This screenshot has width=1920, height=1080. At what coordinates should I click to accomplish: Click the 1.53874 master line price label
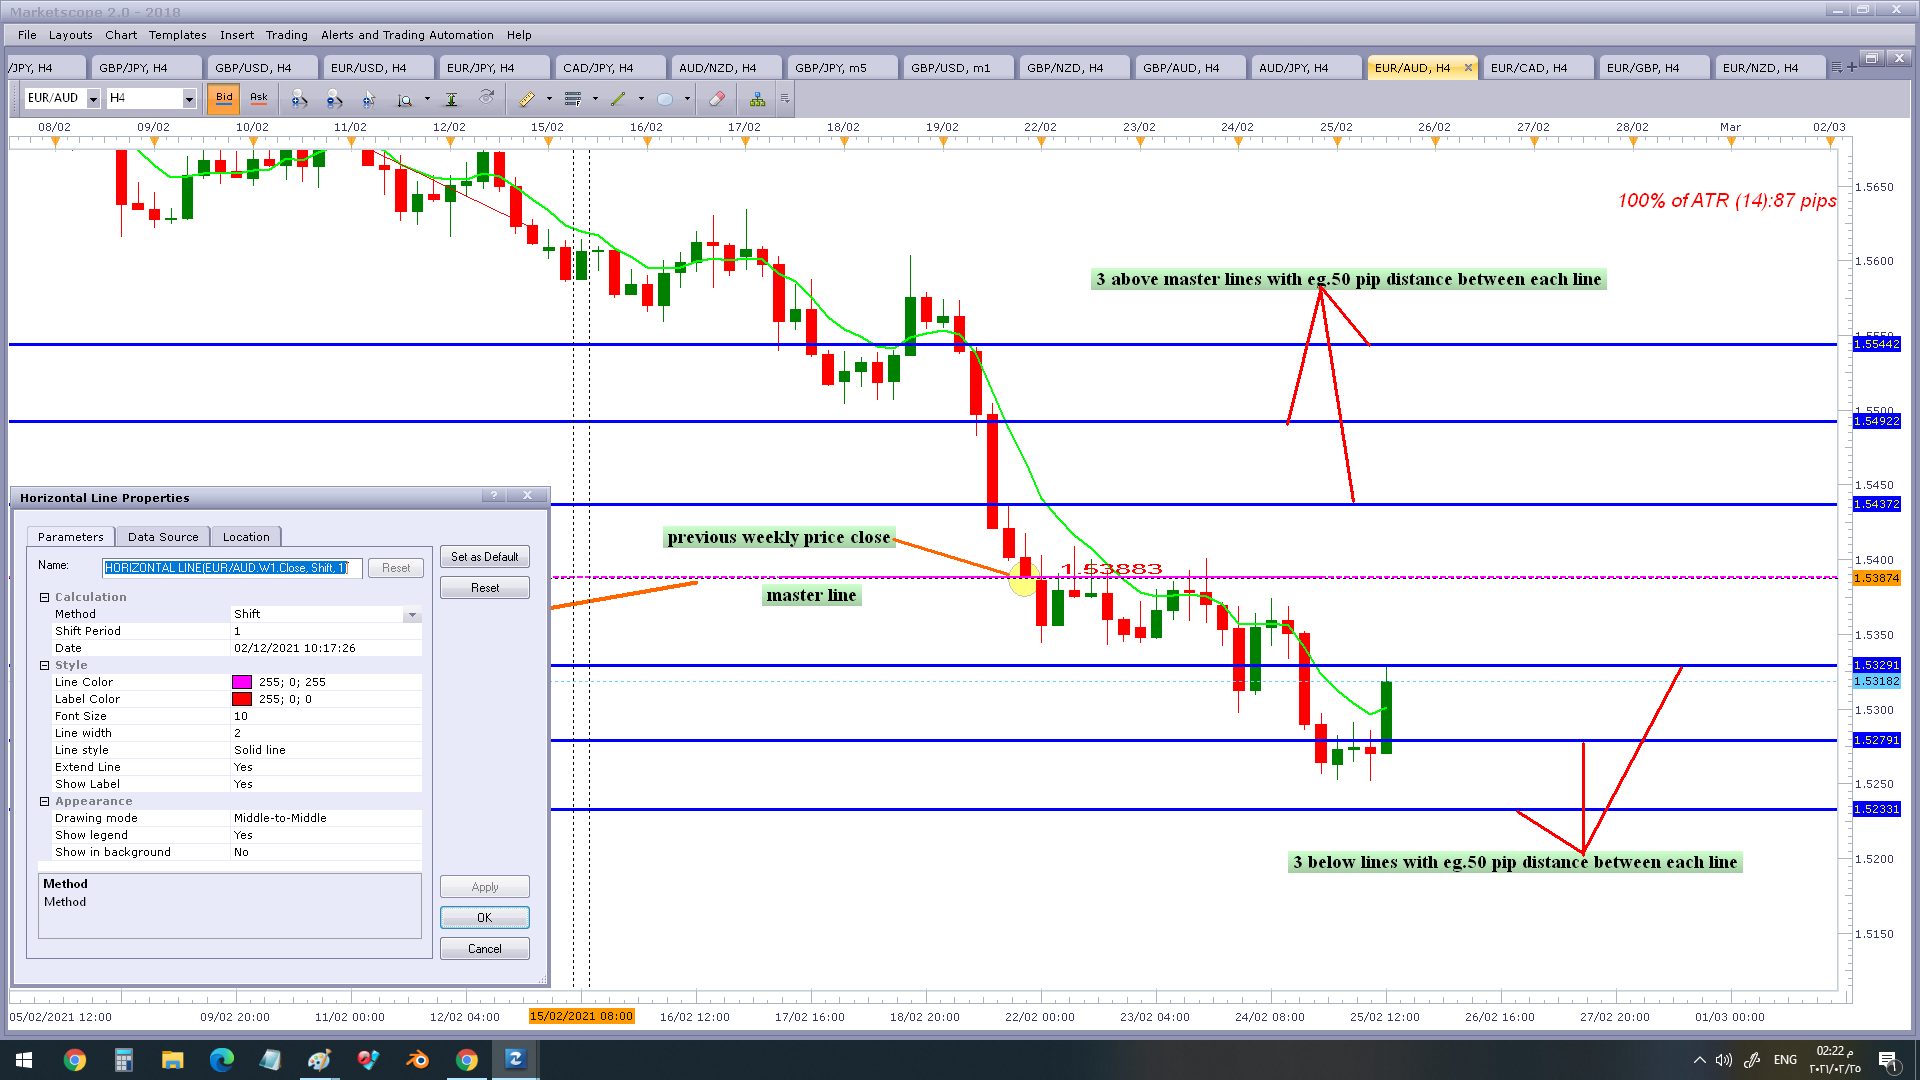[x=1876, y=578]
